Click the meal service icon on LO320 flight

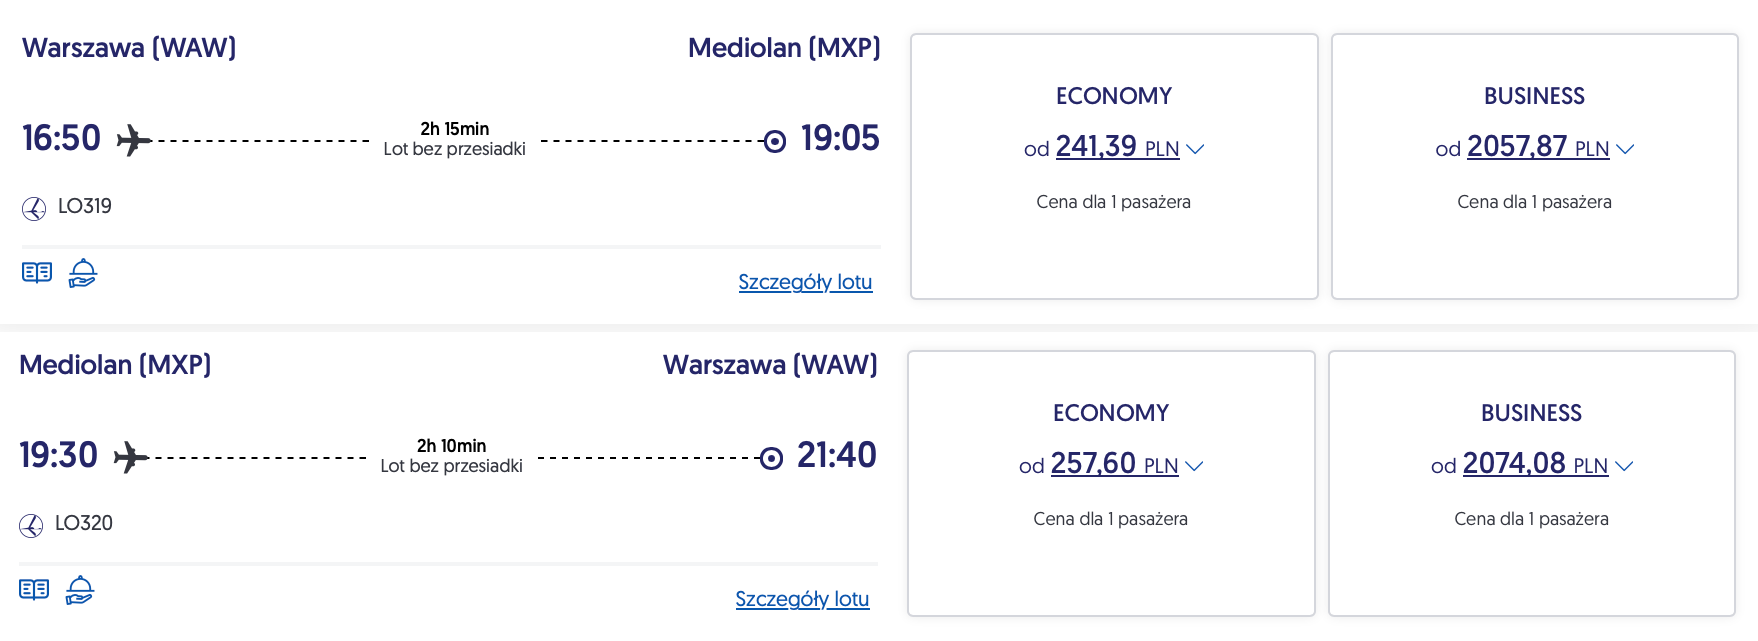80,590
